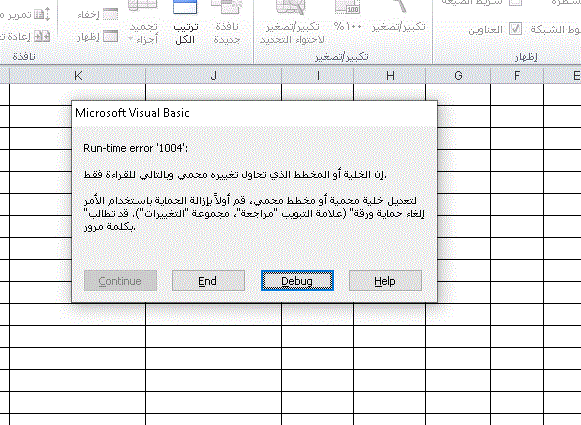
Task: Click the Help button in error dialog
Action: click(385, 281)
